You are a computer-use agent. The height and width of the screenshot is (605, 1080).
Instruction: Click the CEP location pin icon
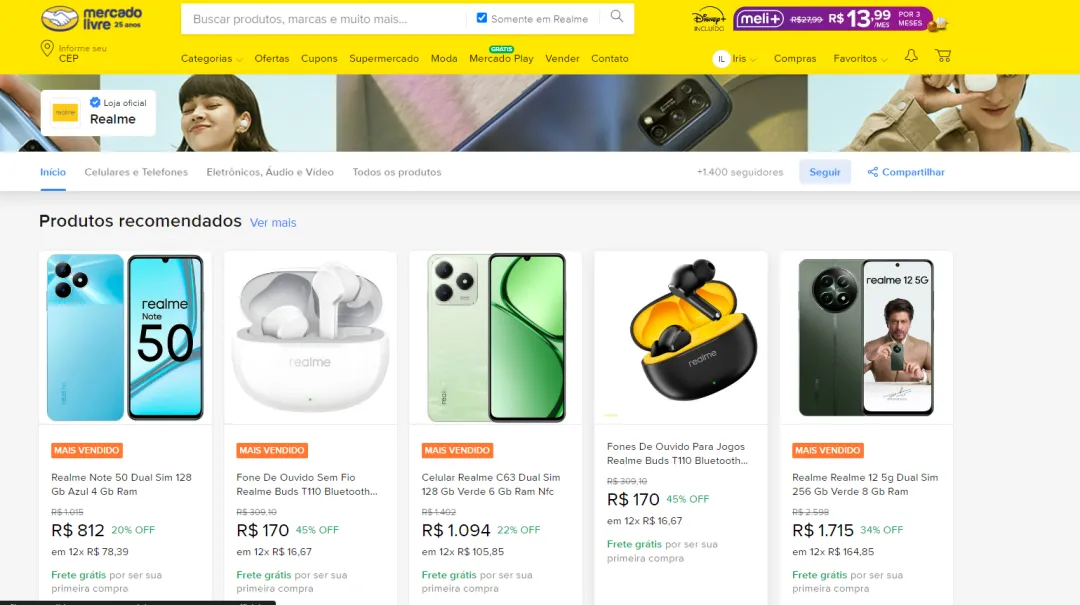46,49
